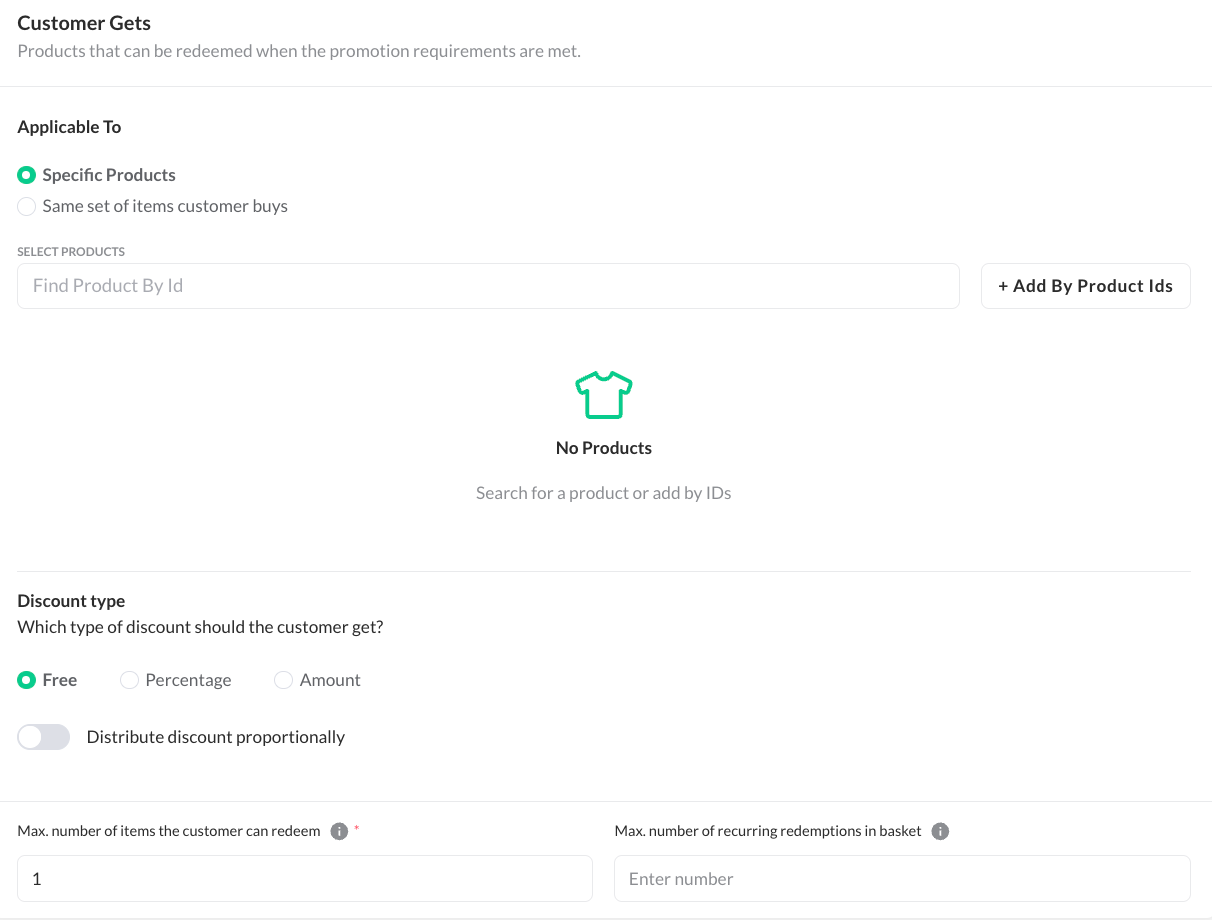Click info icon beside recurring redemptions label

click(x=940, y=831)
